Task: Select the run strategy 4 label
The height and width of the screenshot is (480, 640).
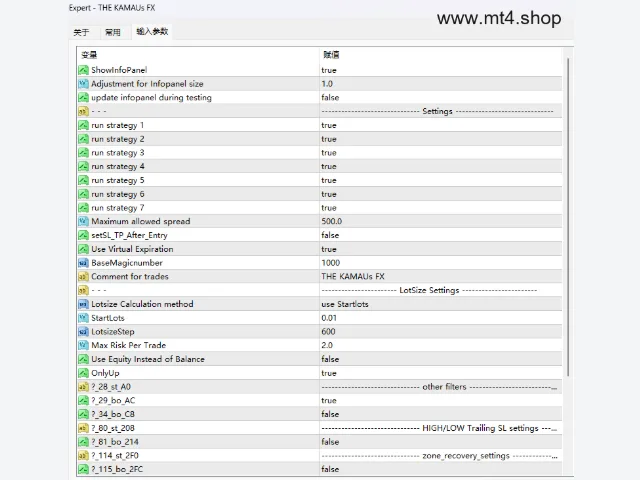Action: [118, 167]
